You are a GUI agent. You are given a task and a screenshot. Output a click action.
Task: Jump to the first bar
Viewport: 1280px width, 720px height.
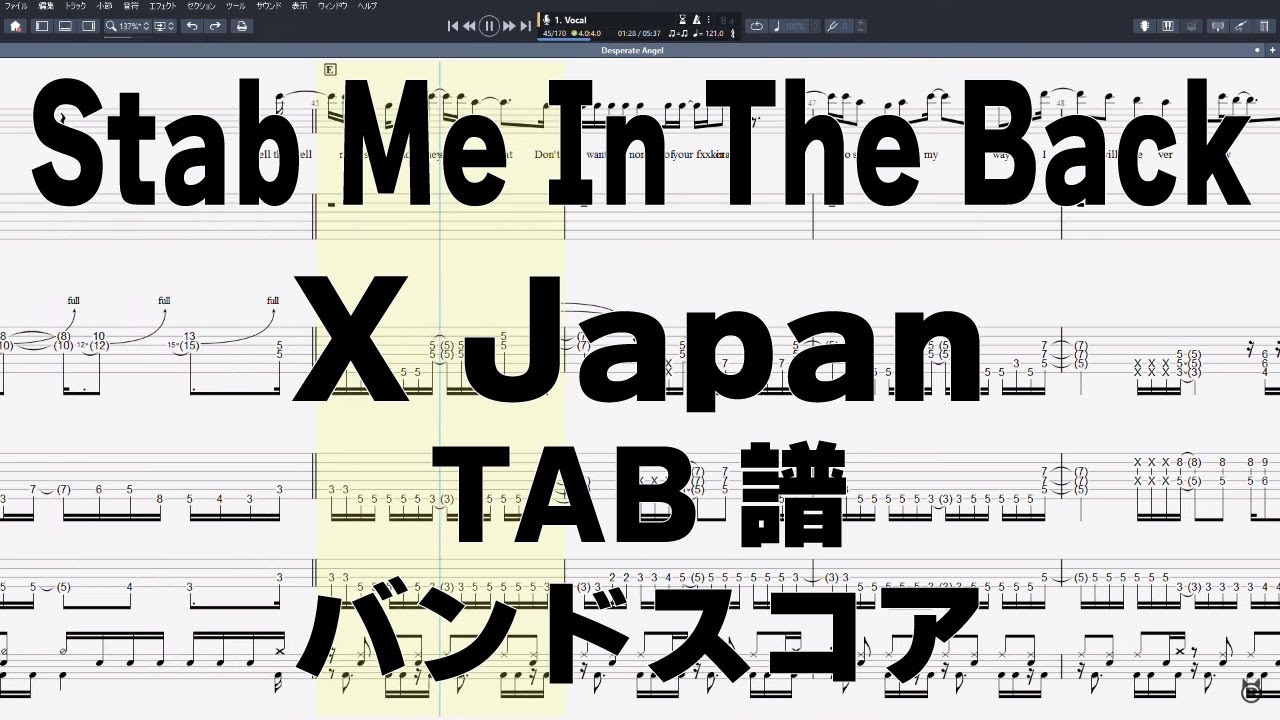[453, 26]
